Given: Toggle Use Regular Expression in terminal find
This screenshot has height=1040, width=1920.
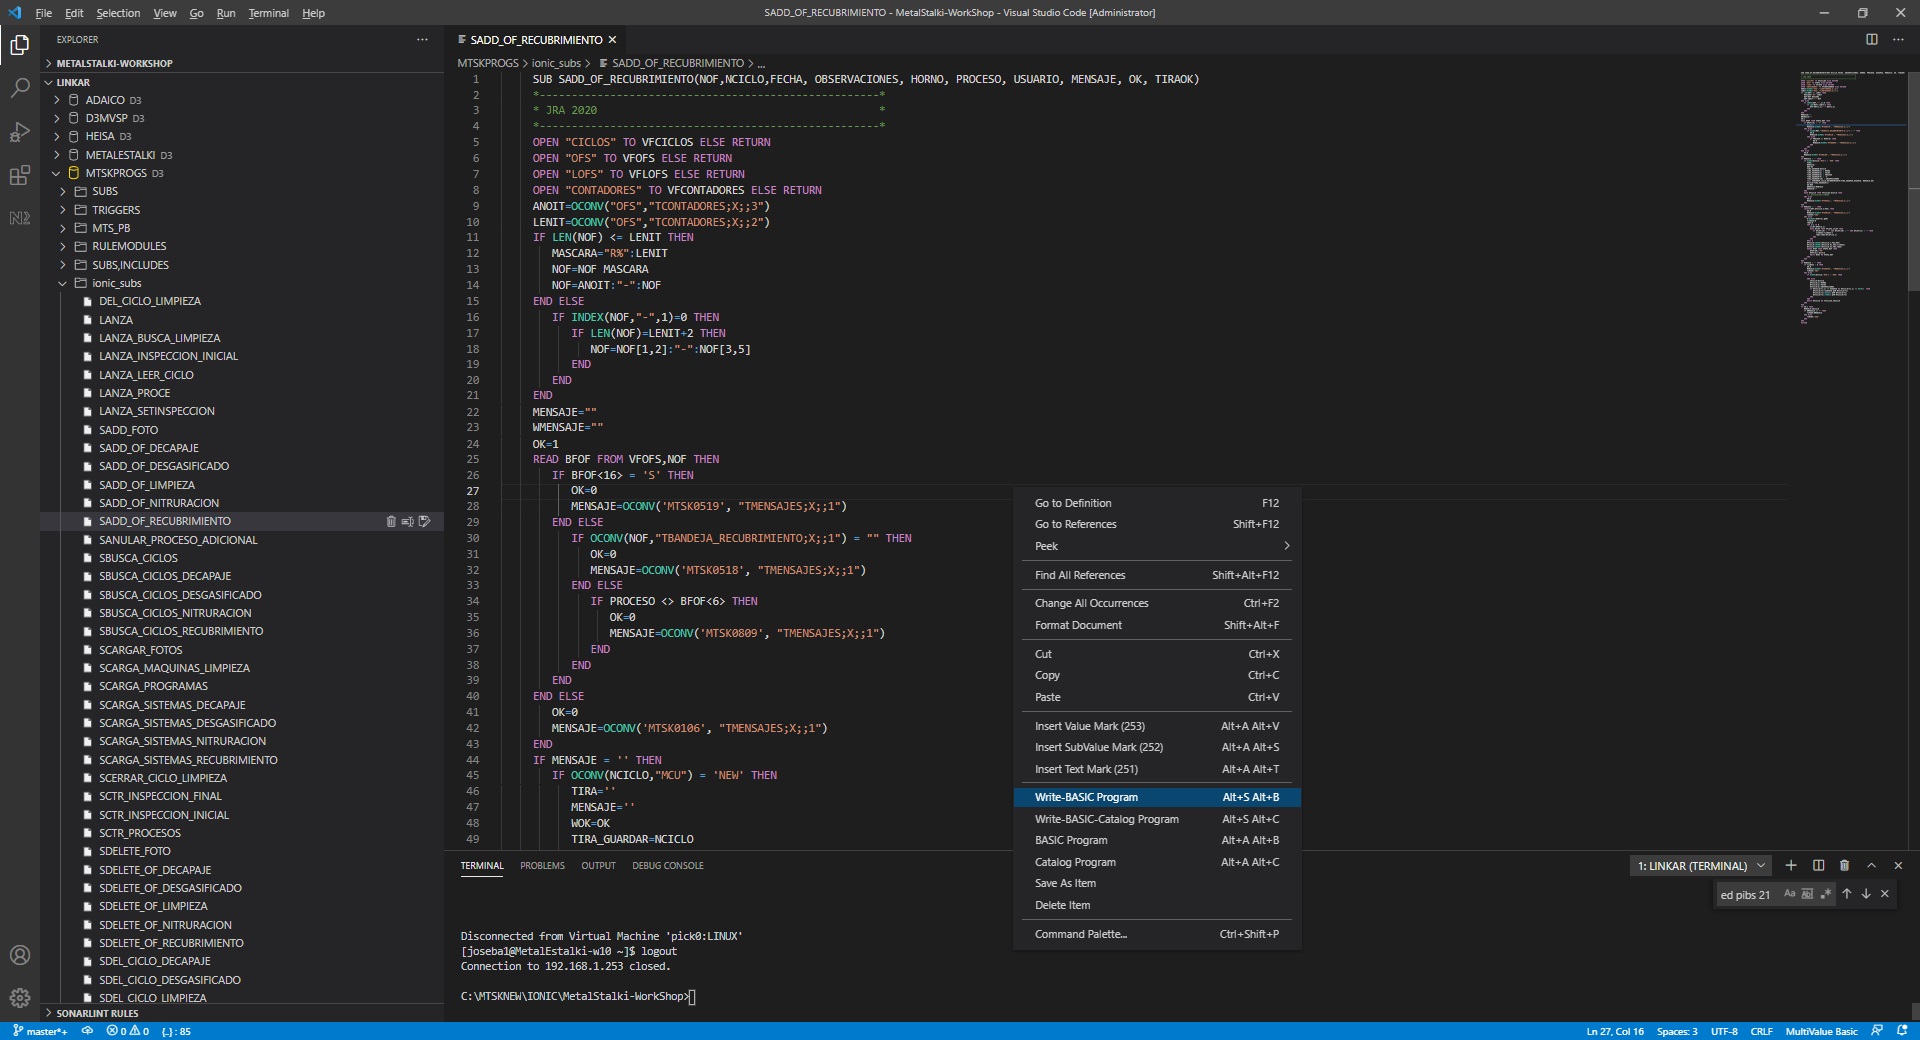Looking at the screenshot, I should [x=1826, y=894].
